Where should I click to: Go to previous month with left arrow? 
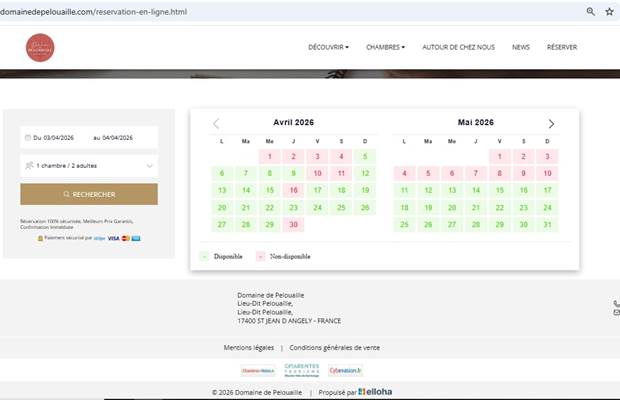[x=216, y=124]
